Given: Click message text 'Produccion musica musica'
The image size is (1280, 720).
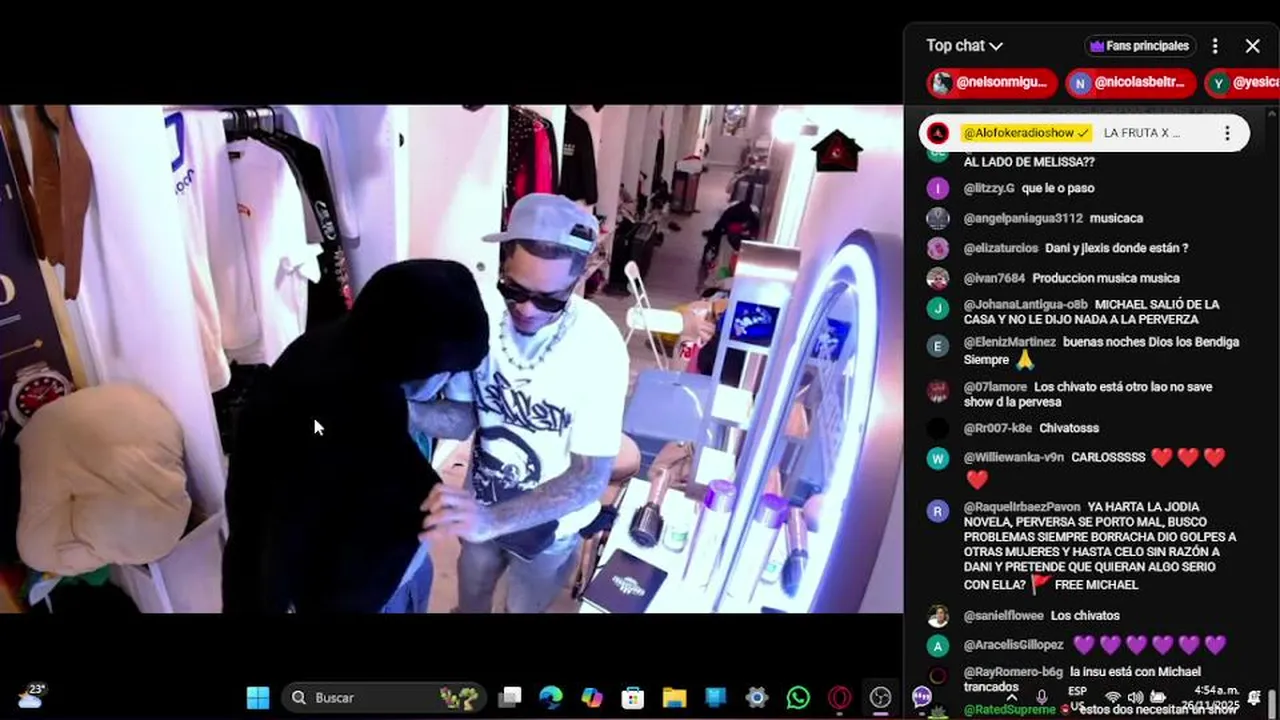Looking at the screenshot, I should coord(1106,278).
